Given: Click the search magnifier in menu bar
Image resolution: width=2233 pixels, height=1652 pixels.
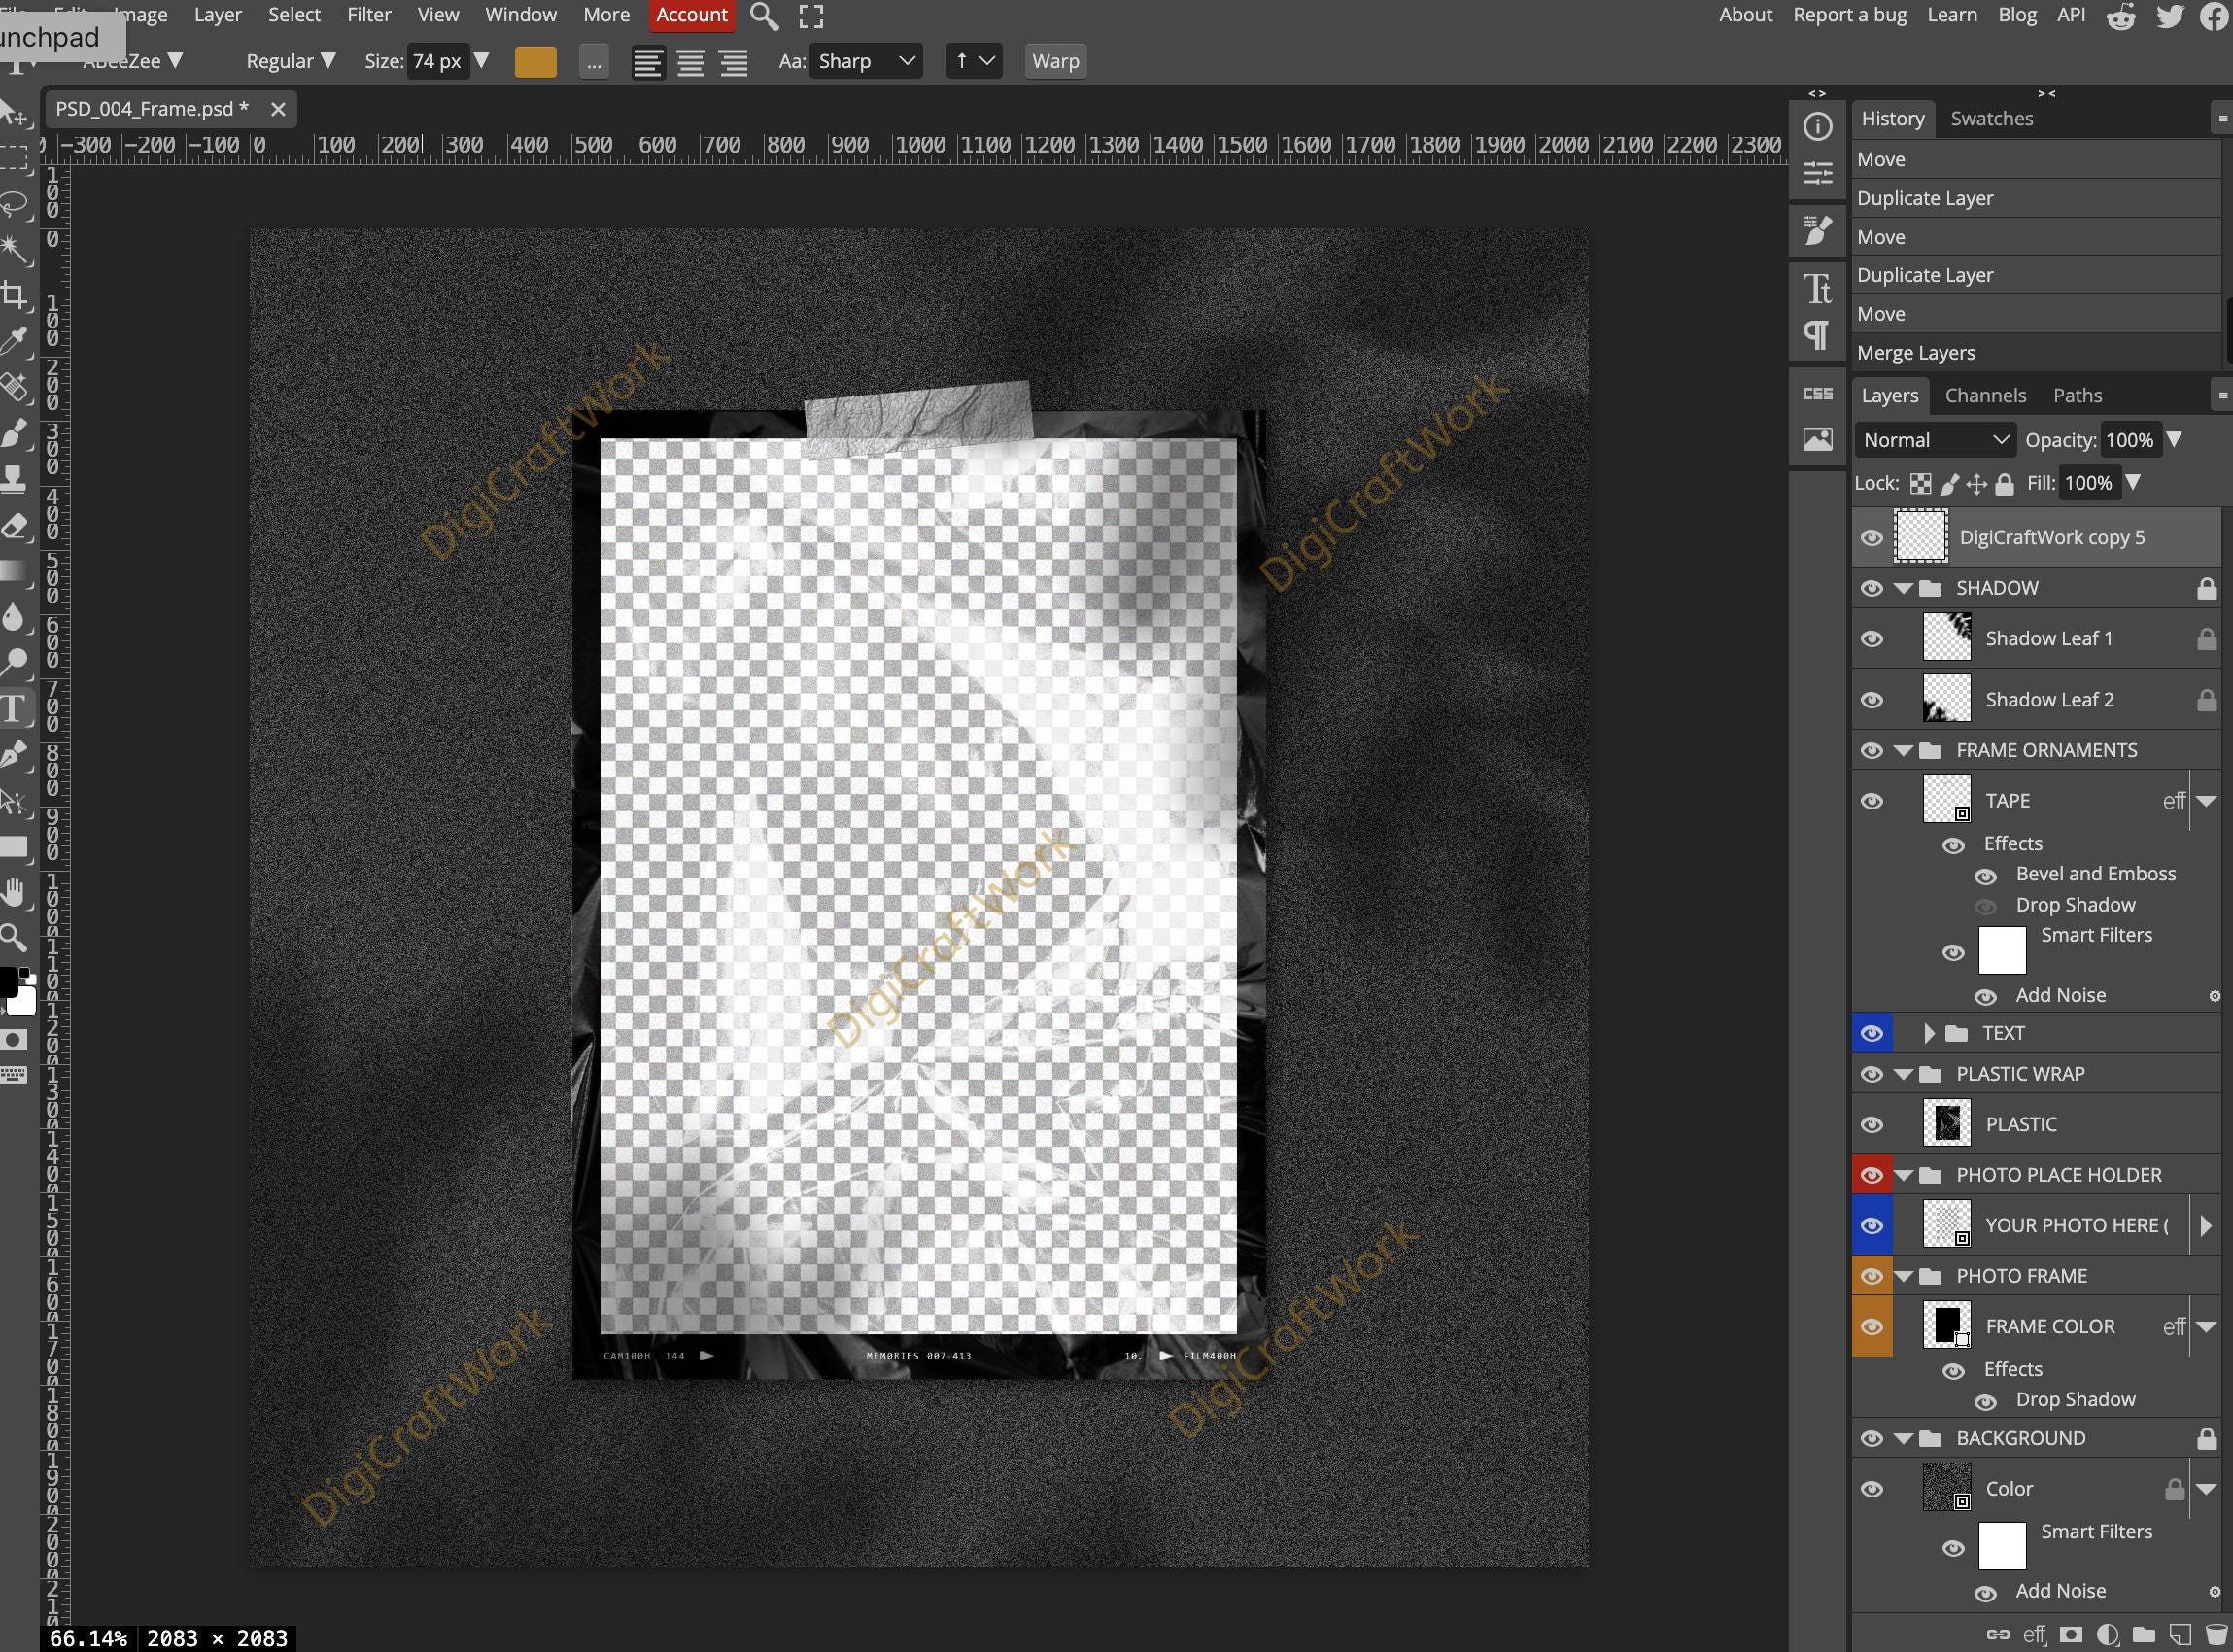Looking at the screenshot, I should [x=764, y=16].
